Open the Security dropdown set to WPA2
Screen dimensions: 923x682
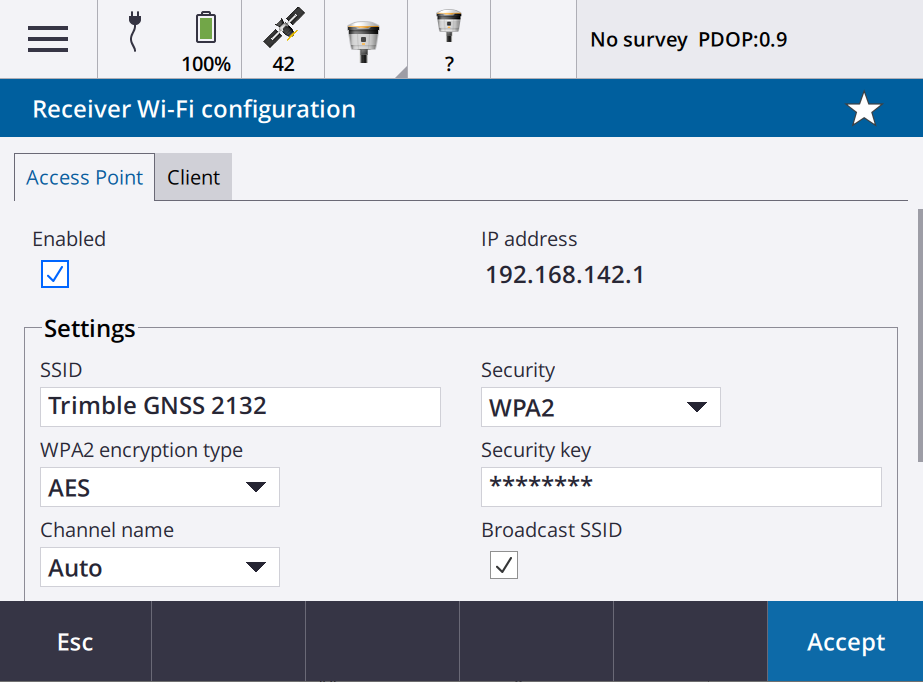[x=600, y=407]
